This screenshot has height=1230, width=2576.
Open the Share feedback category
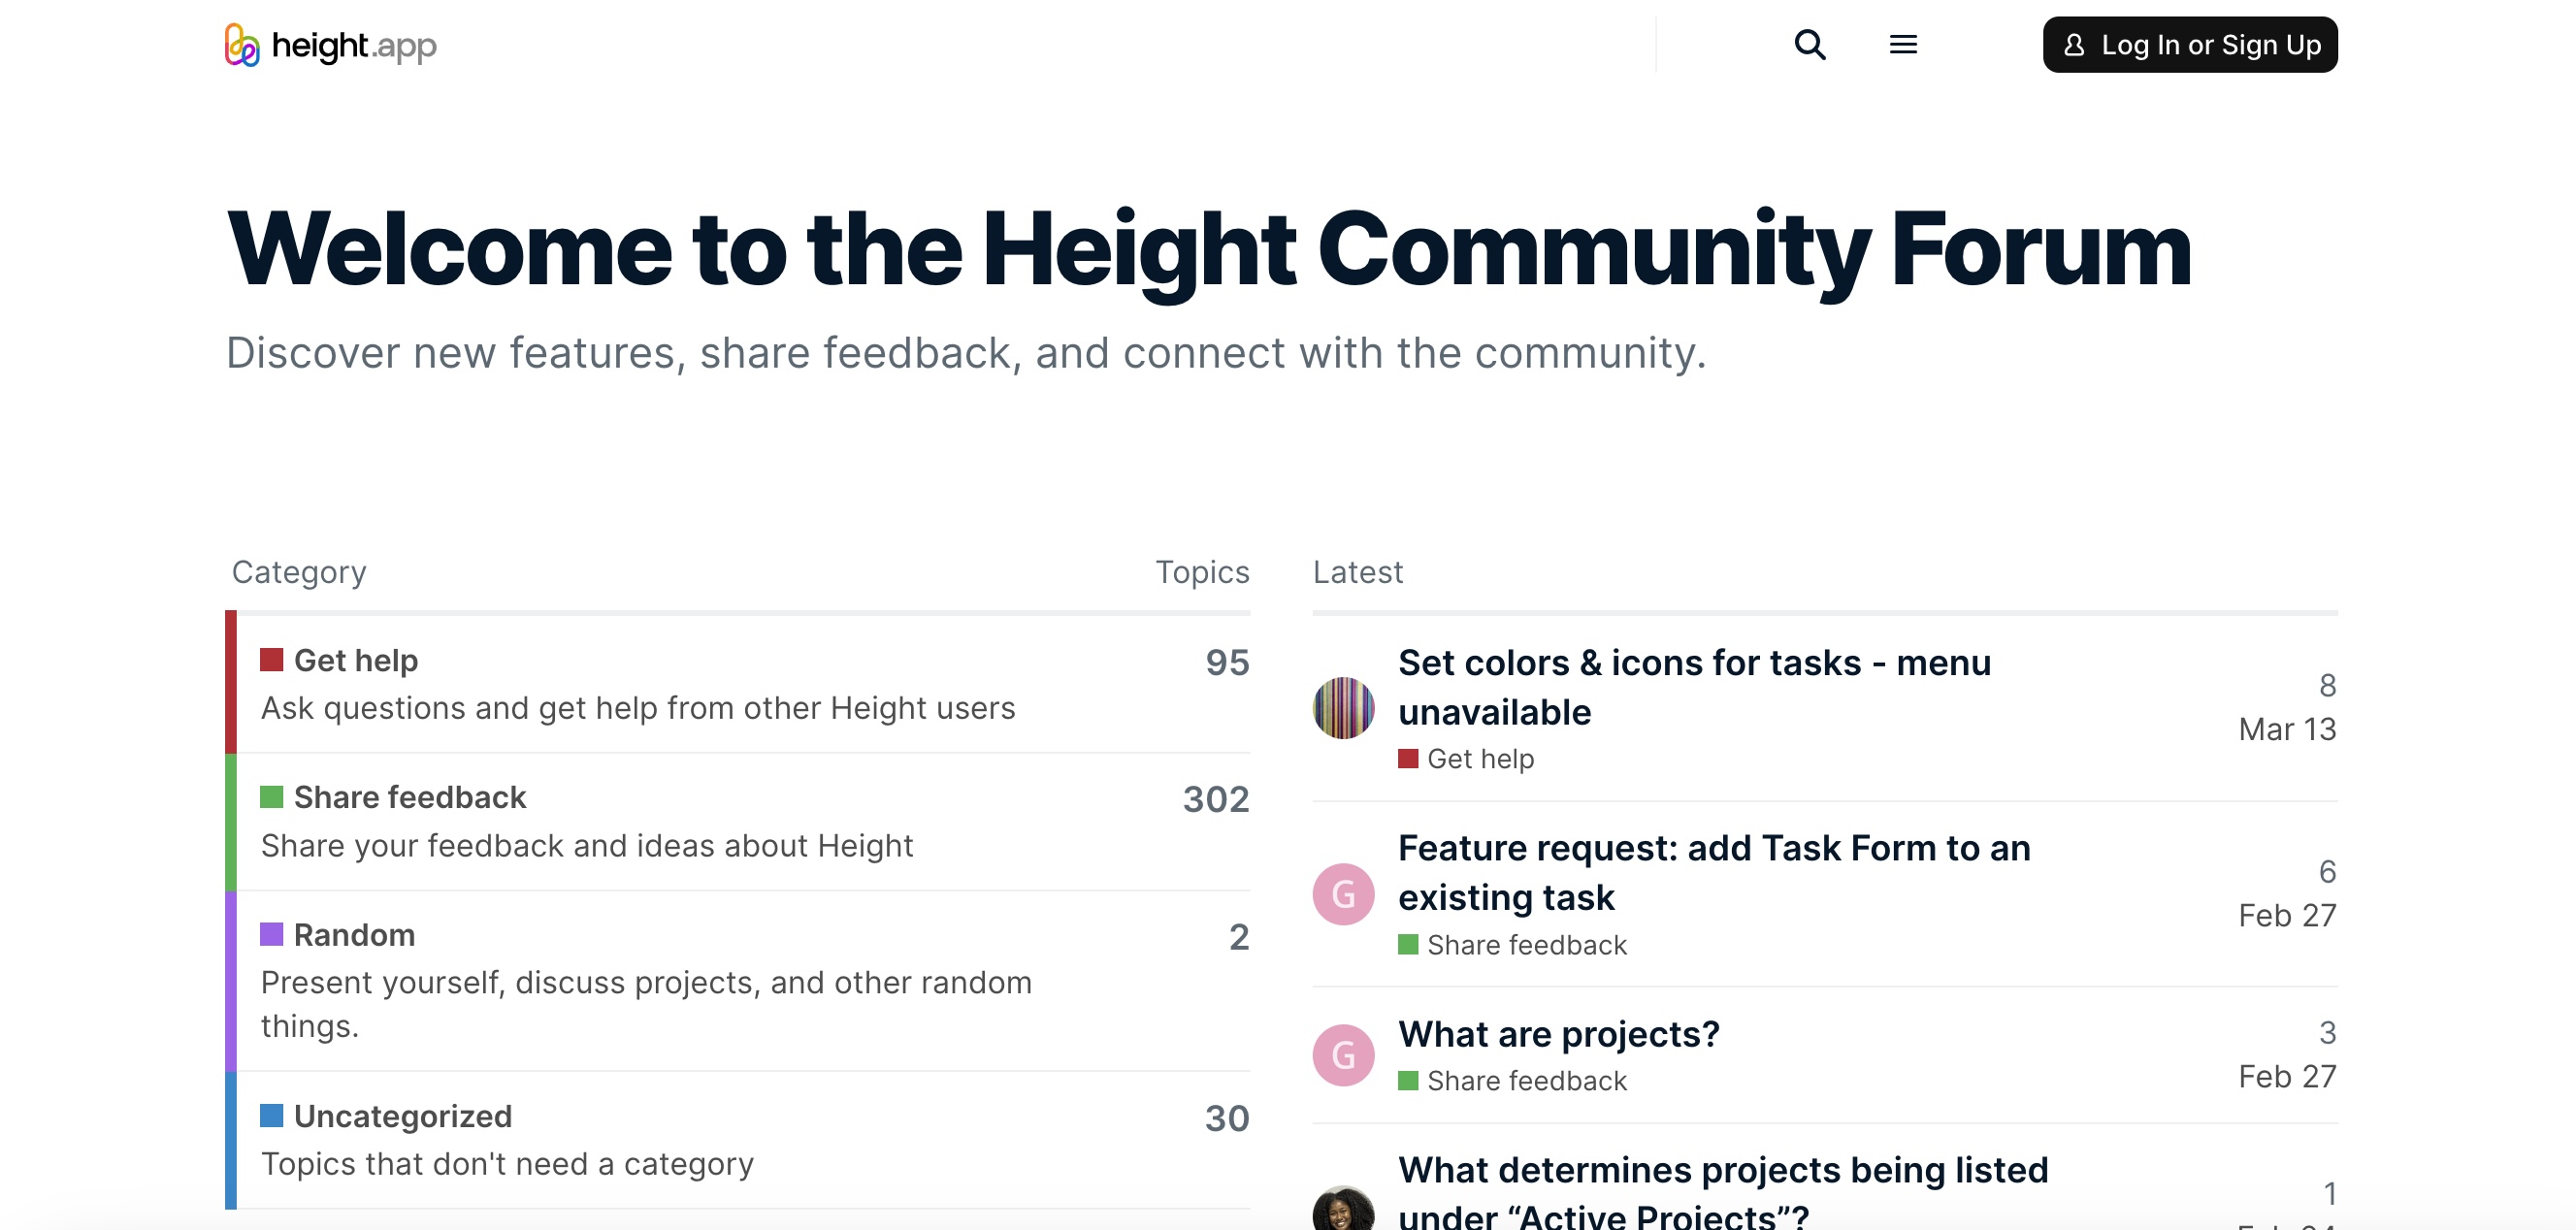pyautogui.click(x=409, y=797)
